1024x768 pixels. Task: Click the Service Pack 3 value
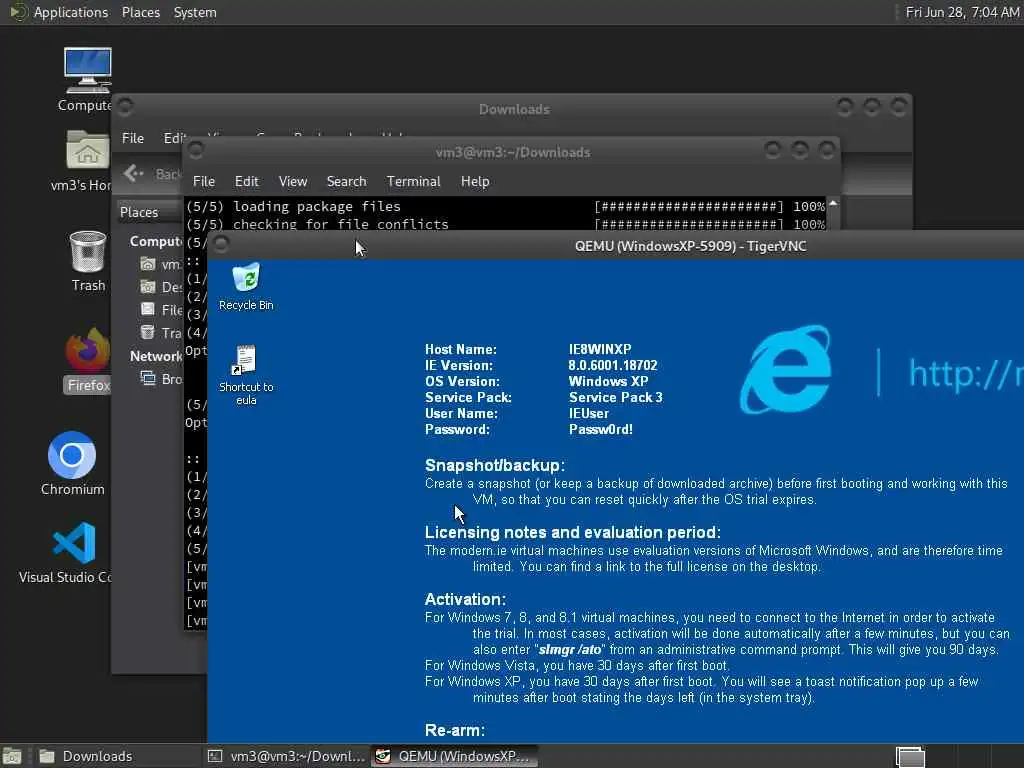(615, 398)
